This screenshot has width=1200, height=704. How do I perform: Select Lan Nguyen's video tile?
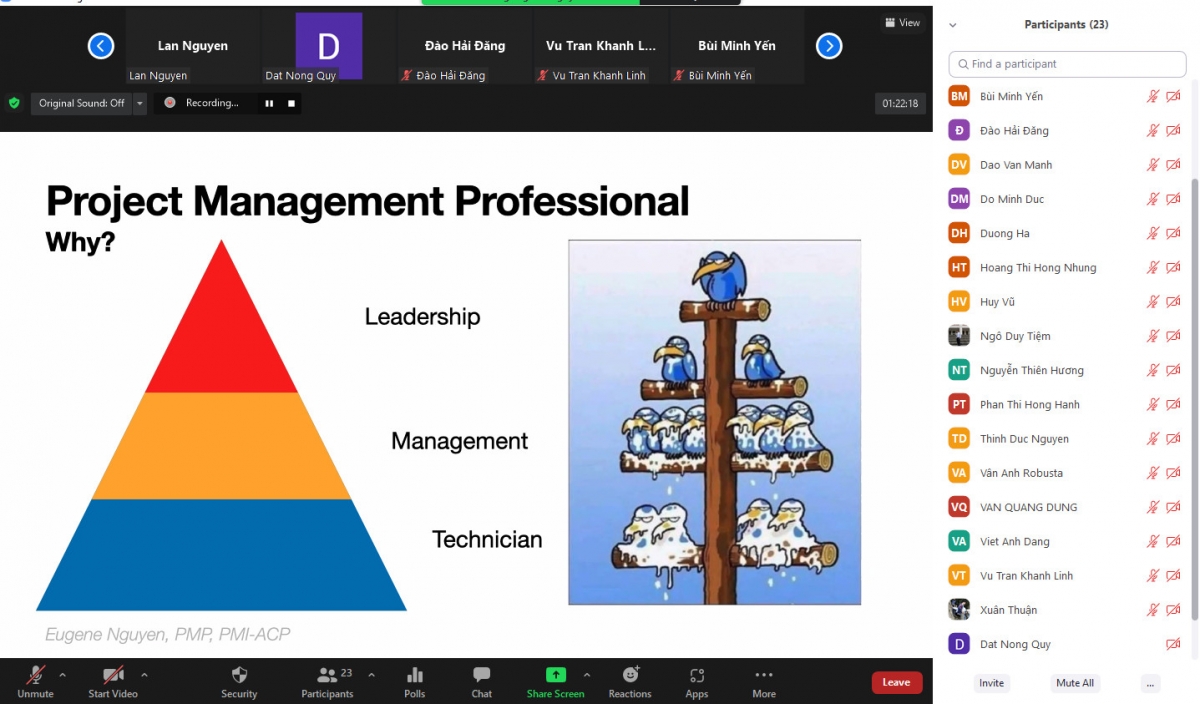coord(193,47)
